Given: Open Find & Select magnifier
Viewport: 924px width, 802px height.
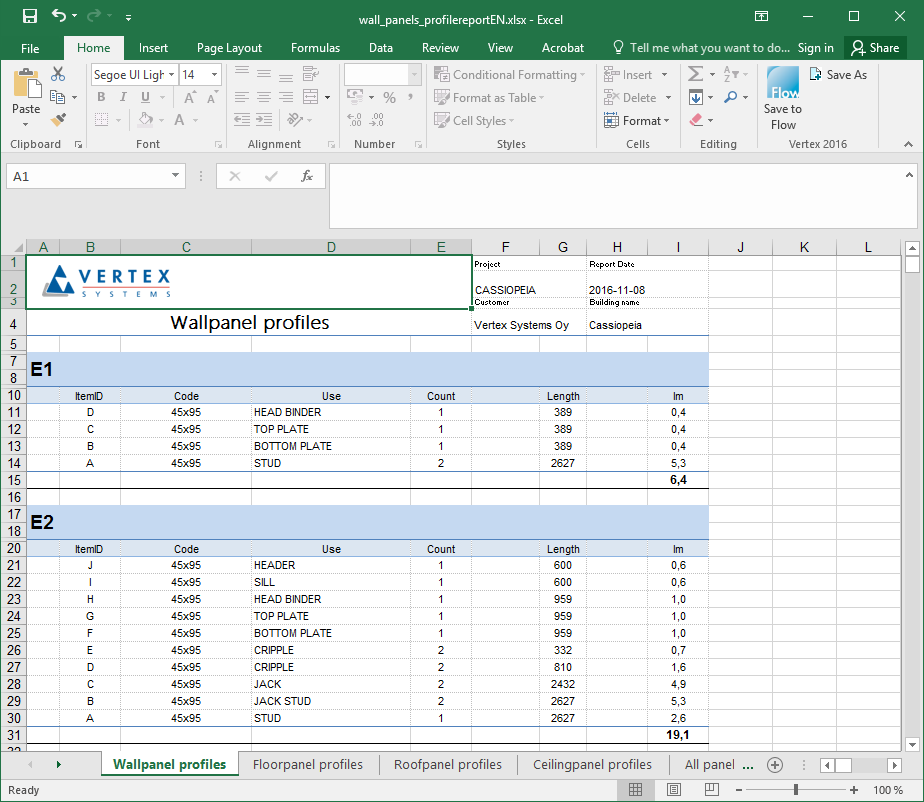Looking at the screenshot, I should (732, 98).
